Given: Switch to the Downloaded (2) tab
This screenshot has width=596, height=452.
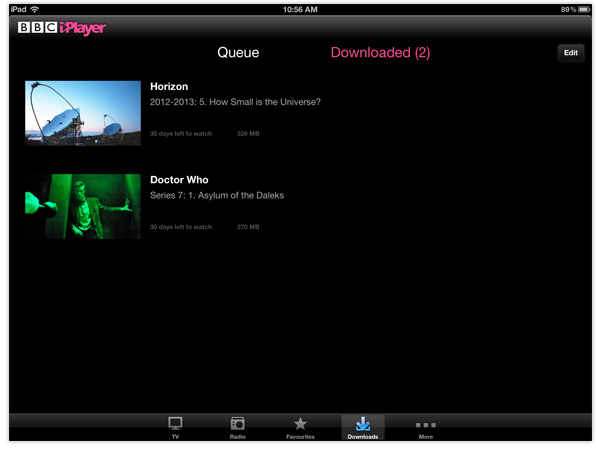Looking at the screenshot, I should click(x=380, y=52).
